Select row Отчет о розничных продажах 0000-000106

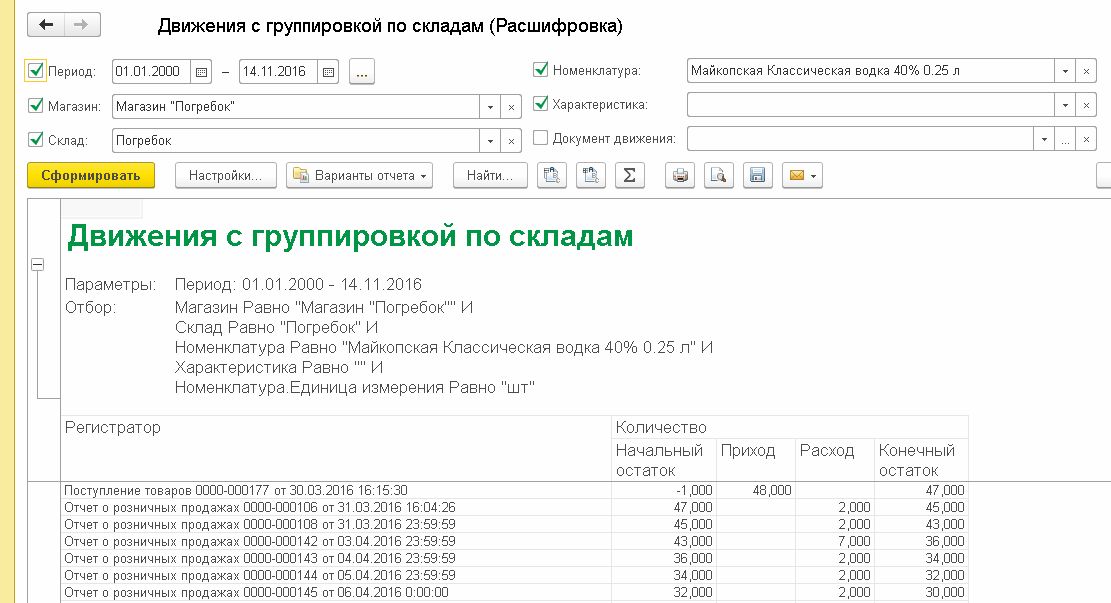[x=514, y=507]
